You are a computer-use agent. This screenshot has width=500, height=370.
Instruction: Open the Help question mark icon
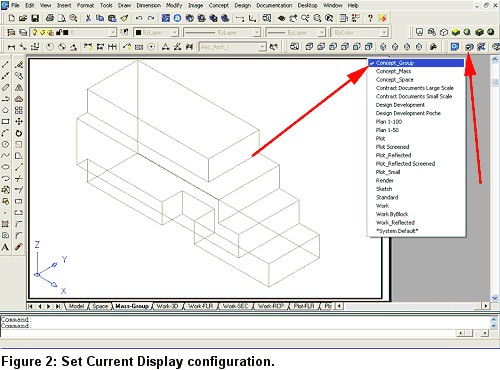[x=370, y=18]
